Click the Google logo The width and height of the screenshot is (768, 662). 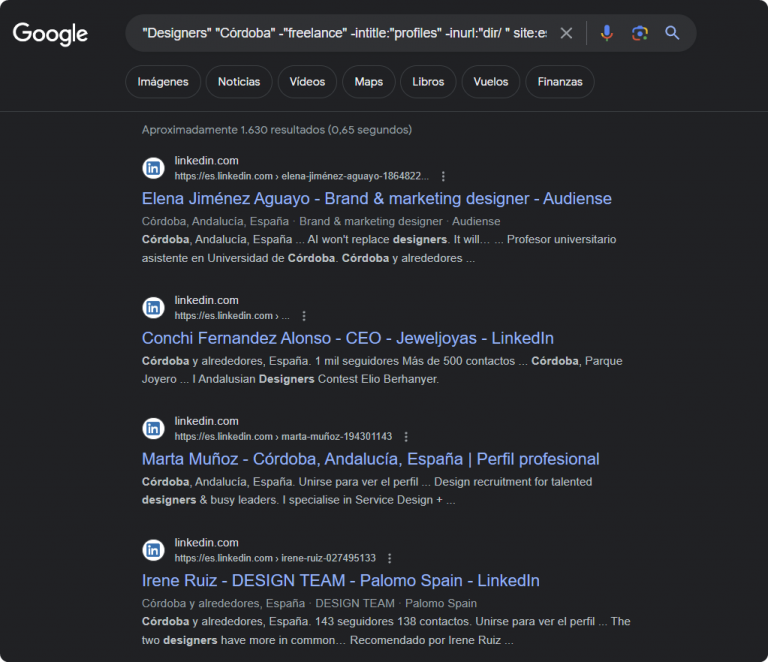click(50, 34)
